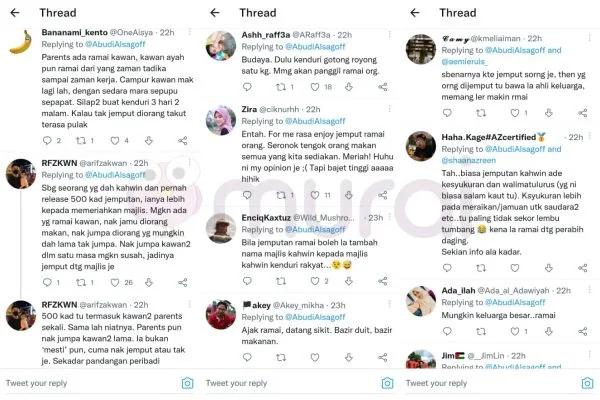View Zira's profile picture
The image size is (600, 400).
[x=221, y=121]
